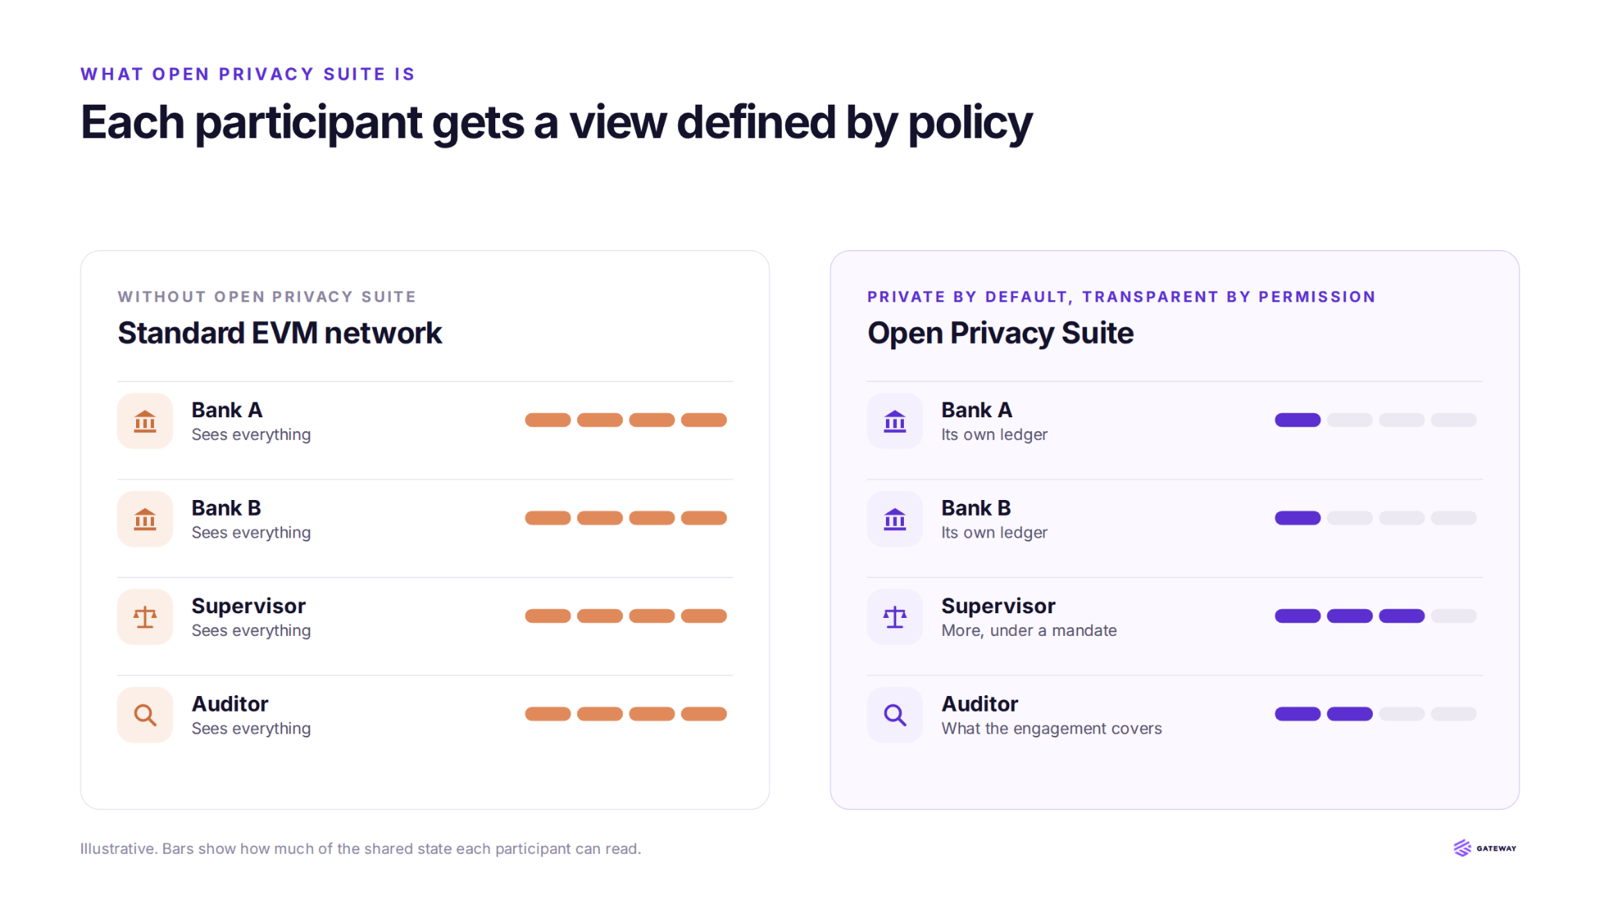
Task: Select 'Auditor' name in Open Privacy Suite
Action: click(980, 704)
